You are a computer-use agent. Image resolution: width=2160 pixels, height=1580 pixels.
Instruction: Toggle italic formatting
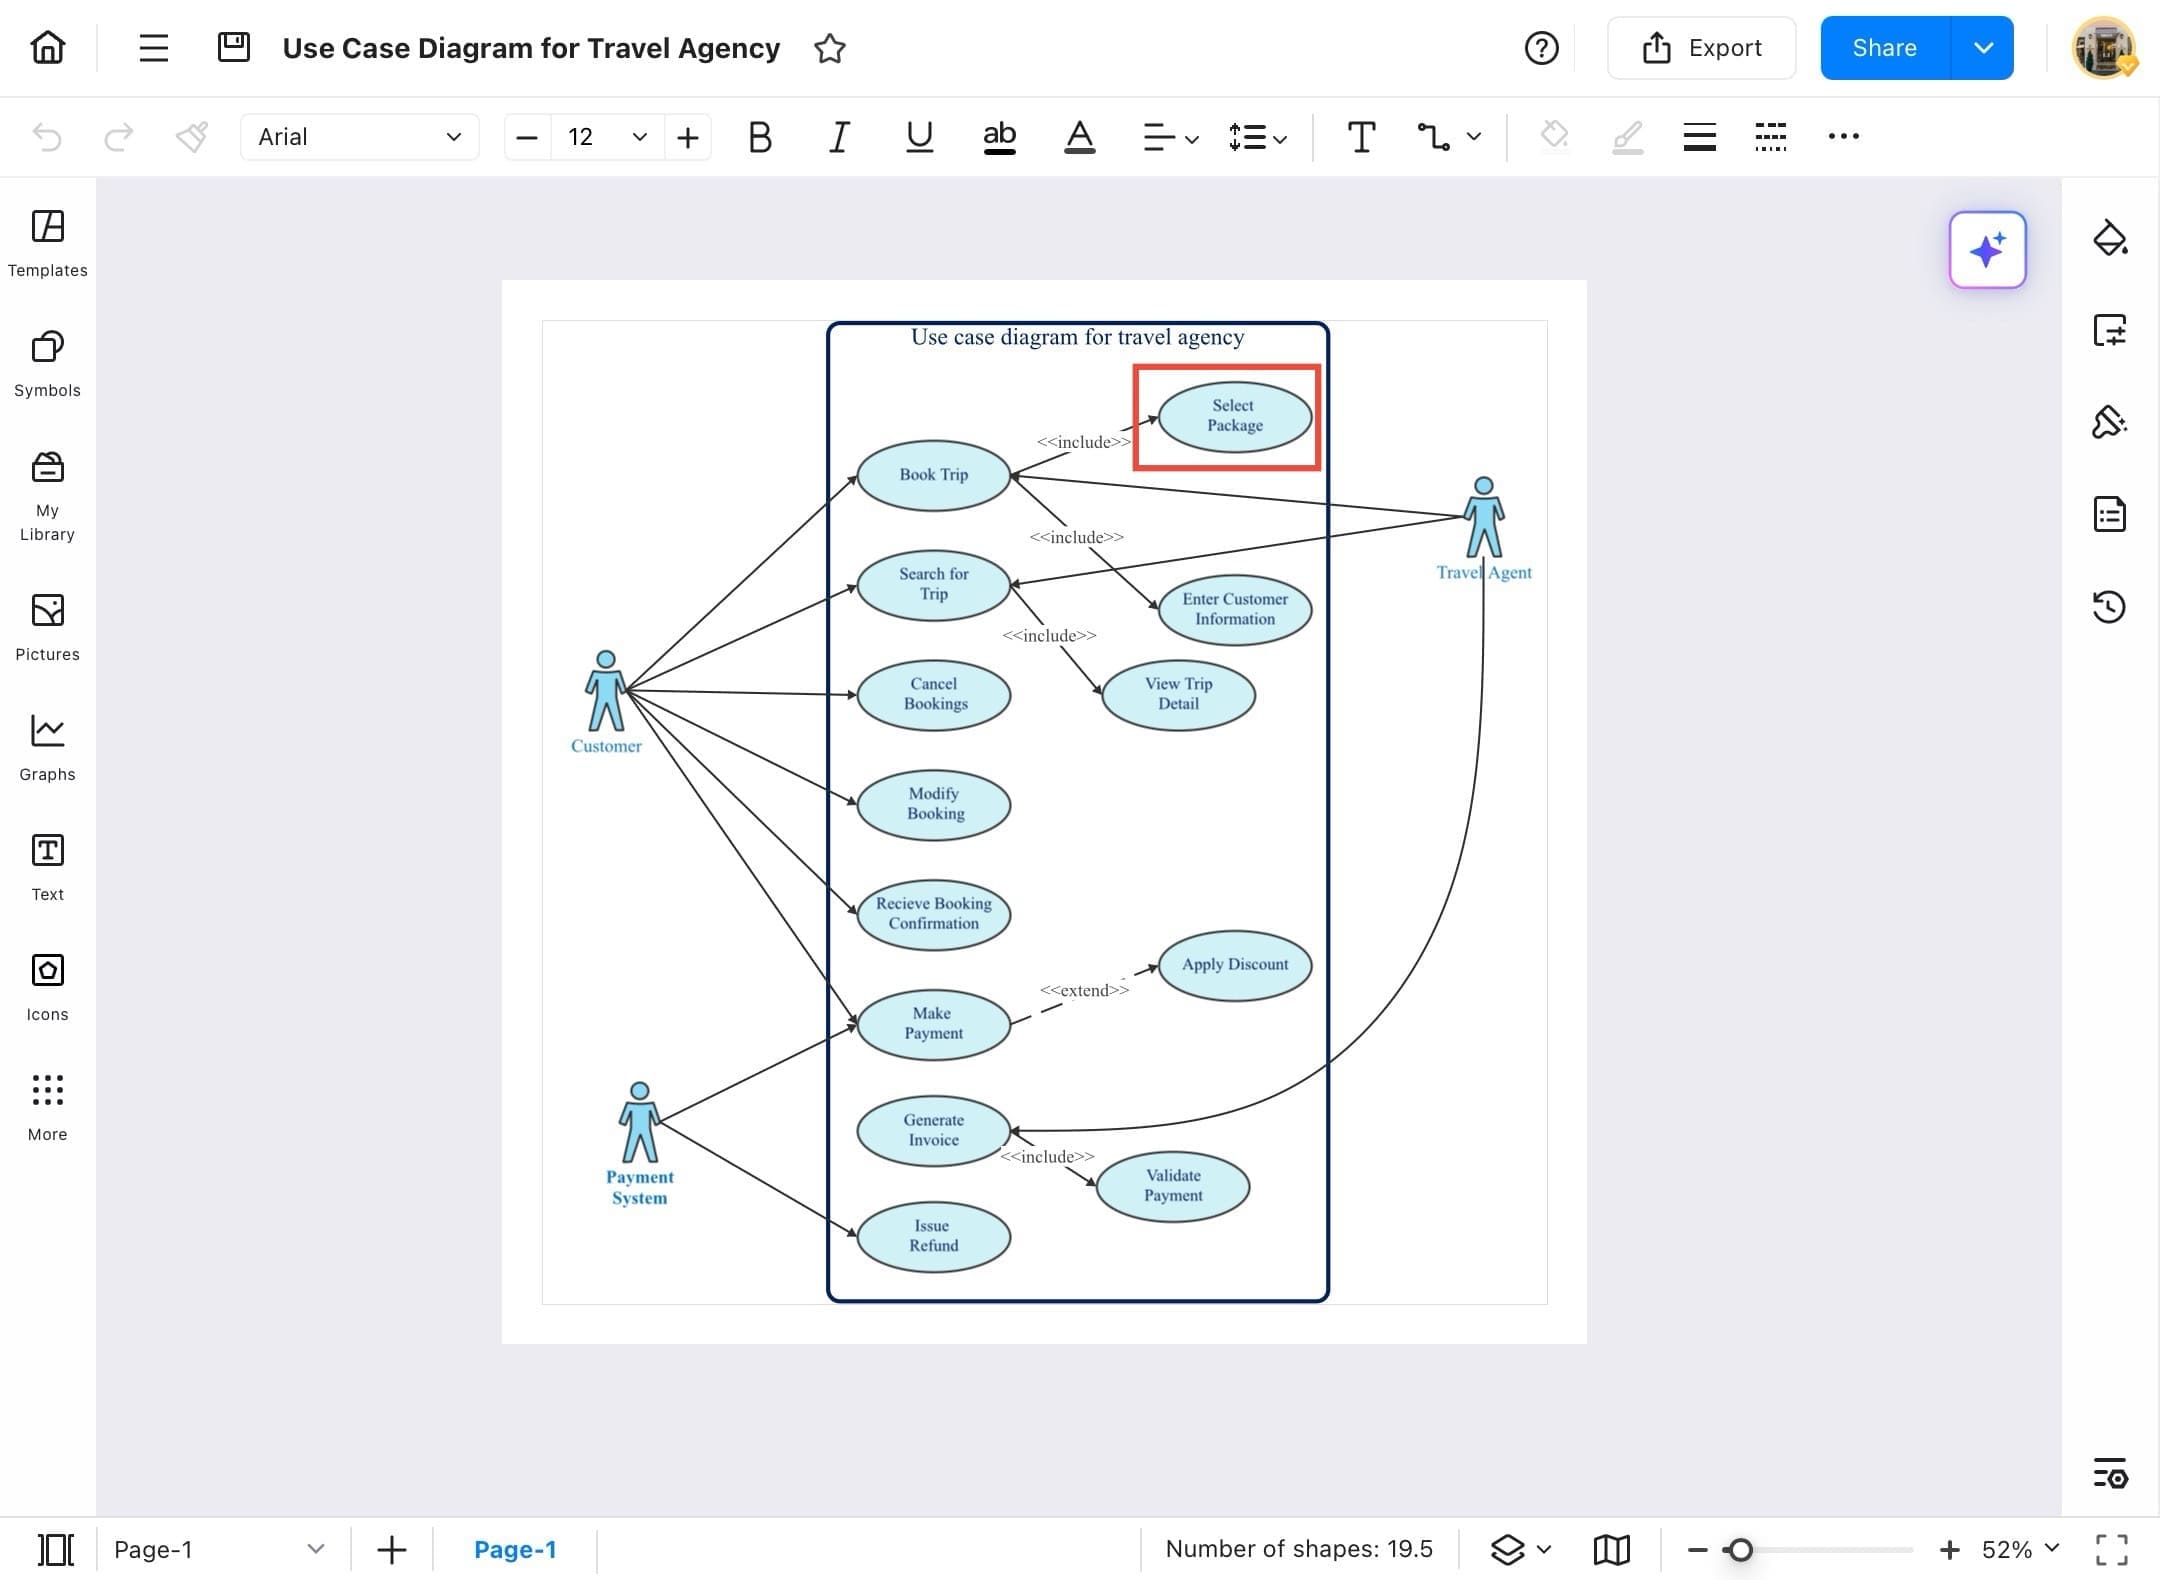coord(839,137)
